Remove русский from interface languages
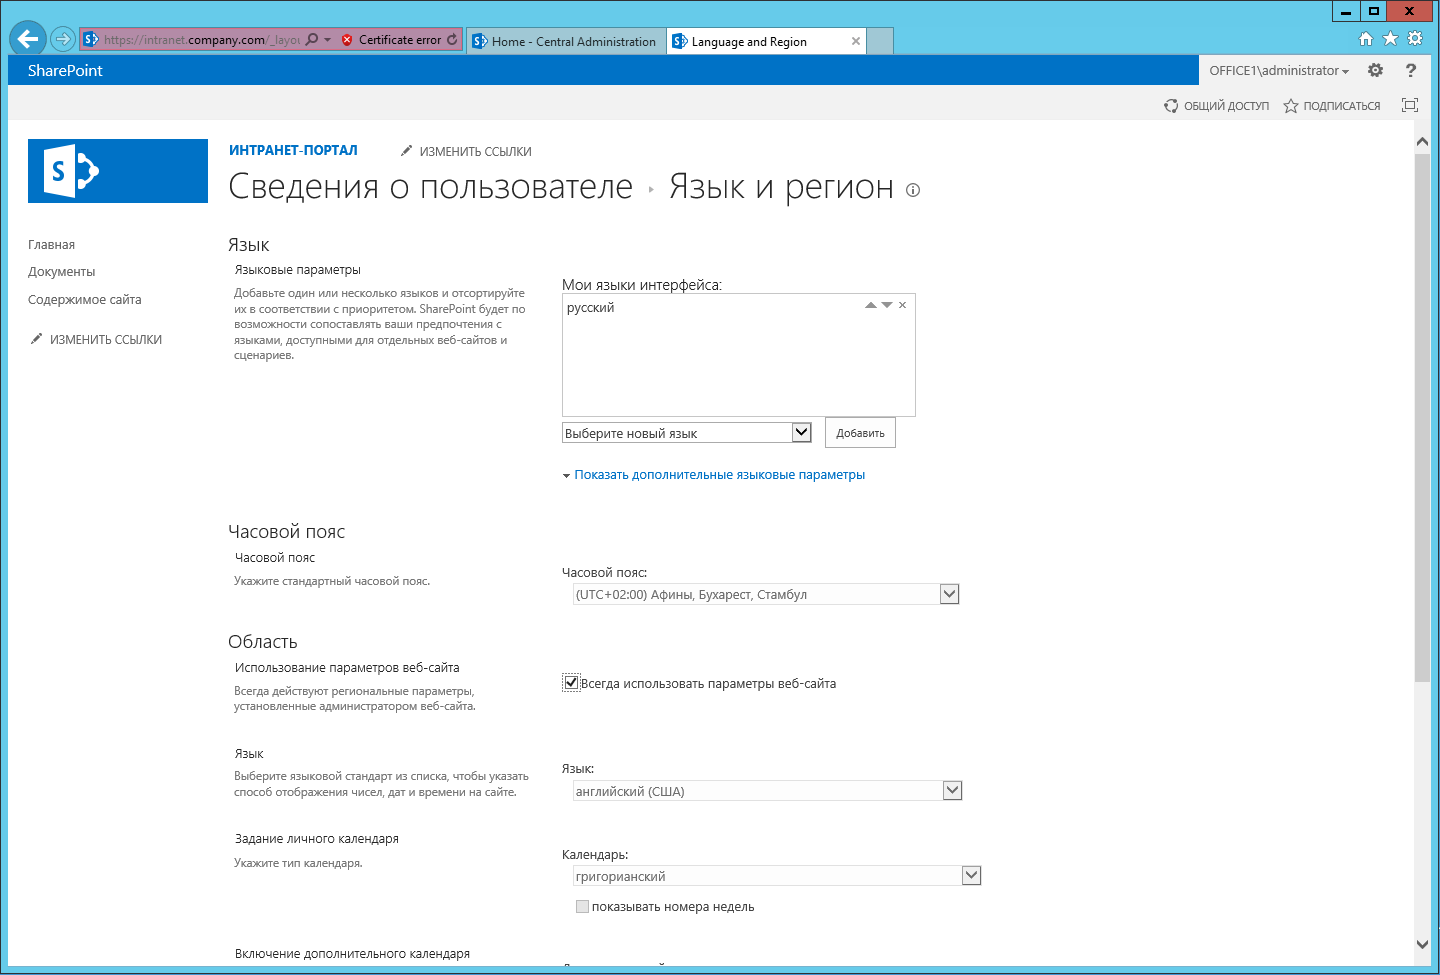The image size is (1440, 975). 902,305
